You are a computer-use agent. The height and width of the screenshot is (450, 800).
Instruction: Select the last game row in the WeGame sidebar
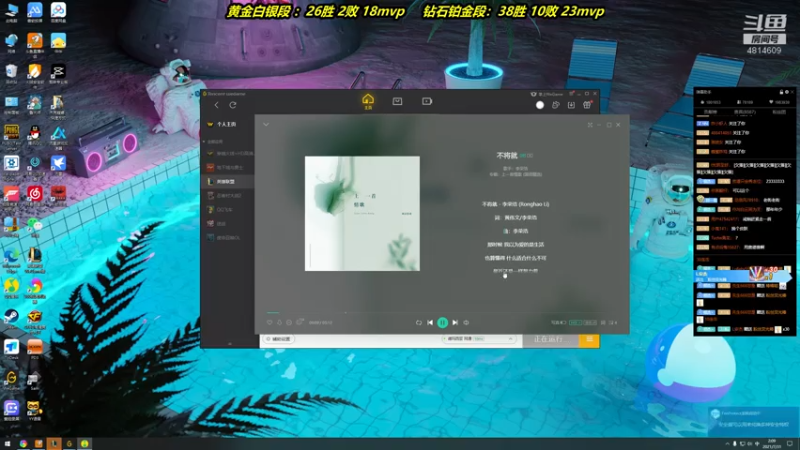[x=228, y=238]
